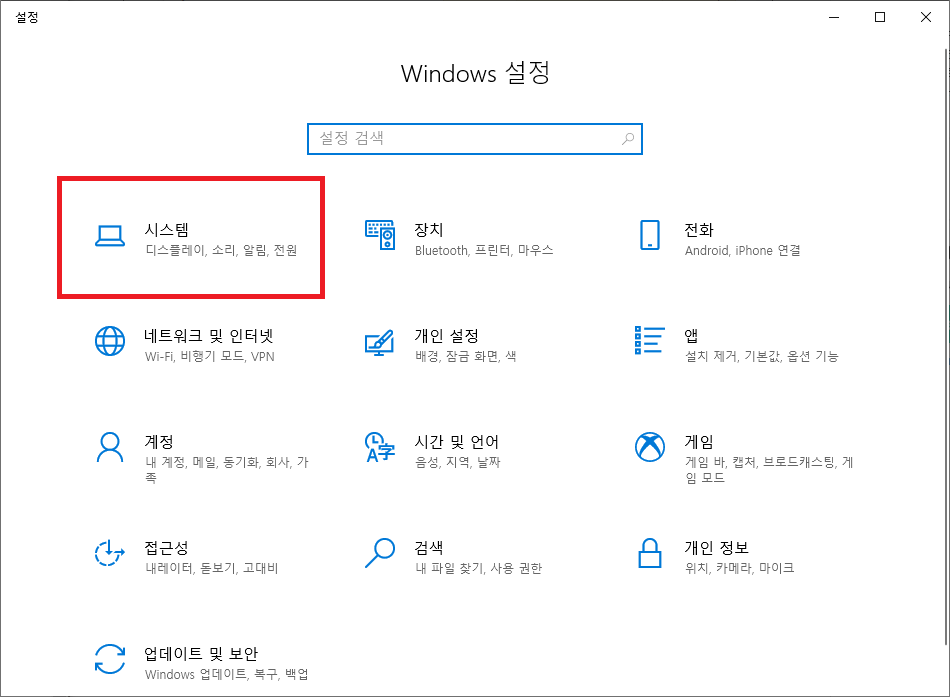Image resolution: width=950 pixels, height=697 pixels.
Task: Click the text Windows 업데이트, 복구, 백업
Action: [227, 674]
